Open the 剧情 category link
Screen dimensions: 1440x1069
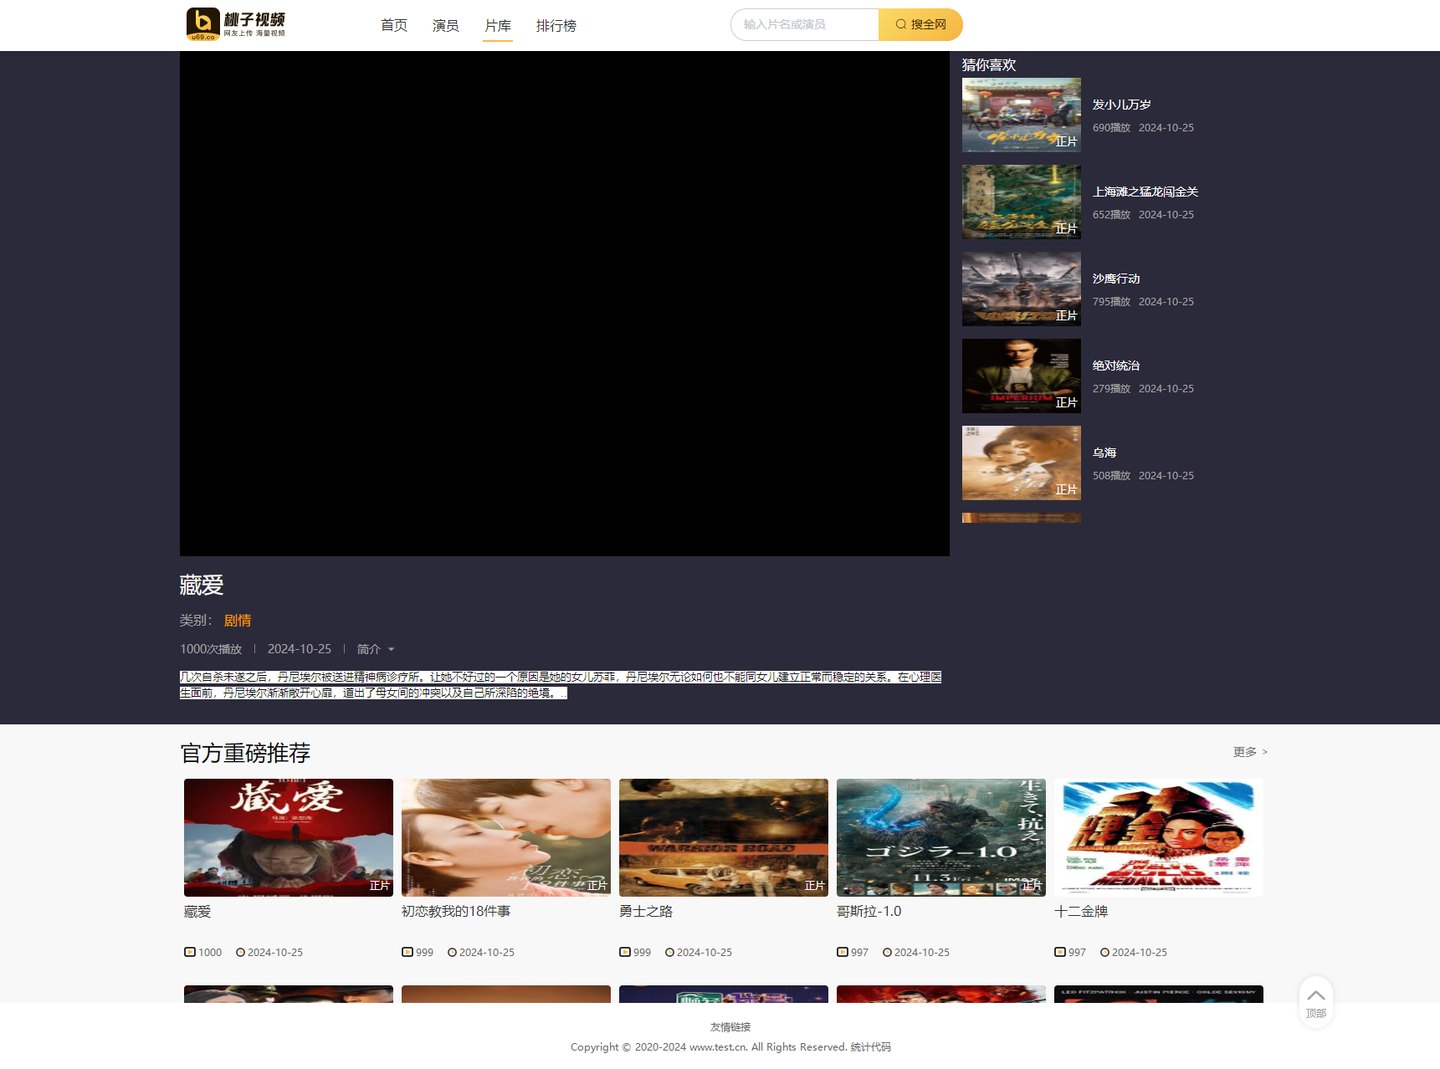pos(238,620)
